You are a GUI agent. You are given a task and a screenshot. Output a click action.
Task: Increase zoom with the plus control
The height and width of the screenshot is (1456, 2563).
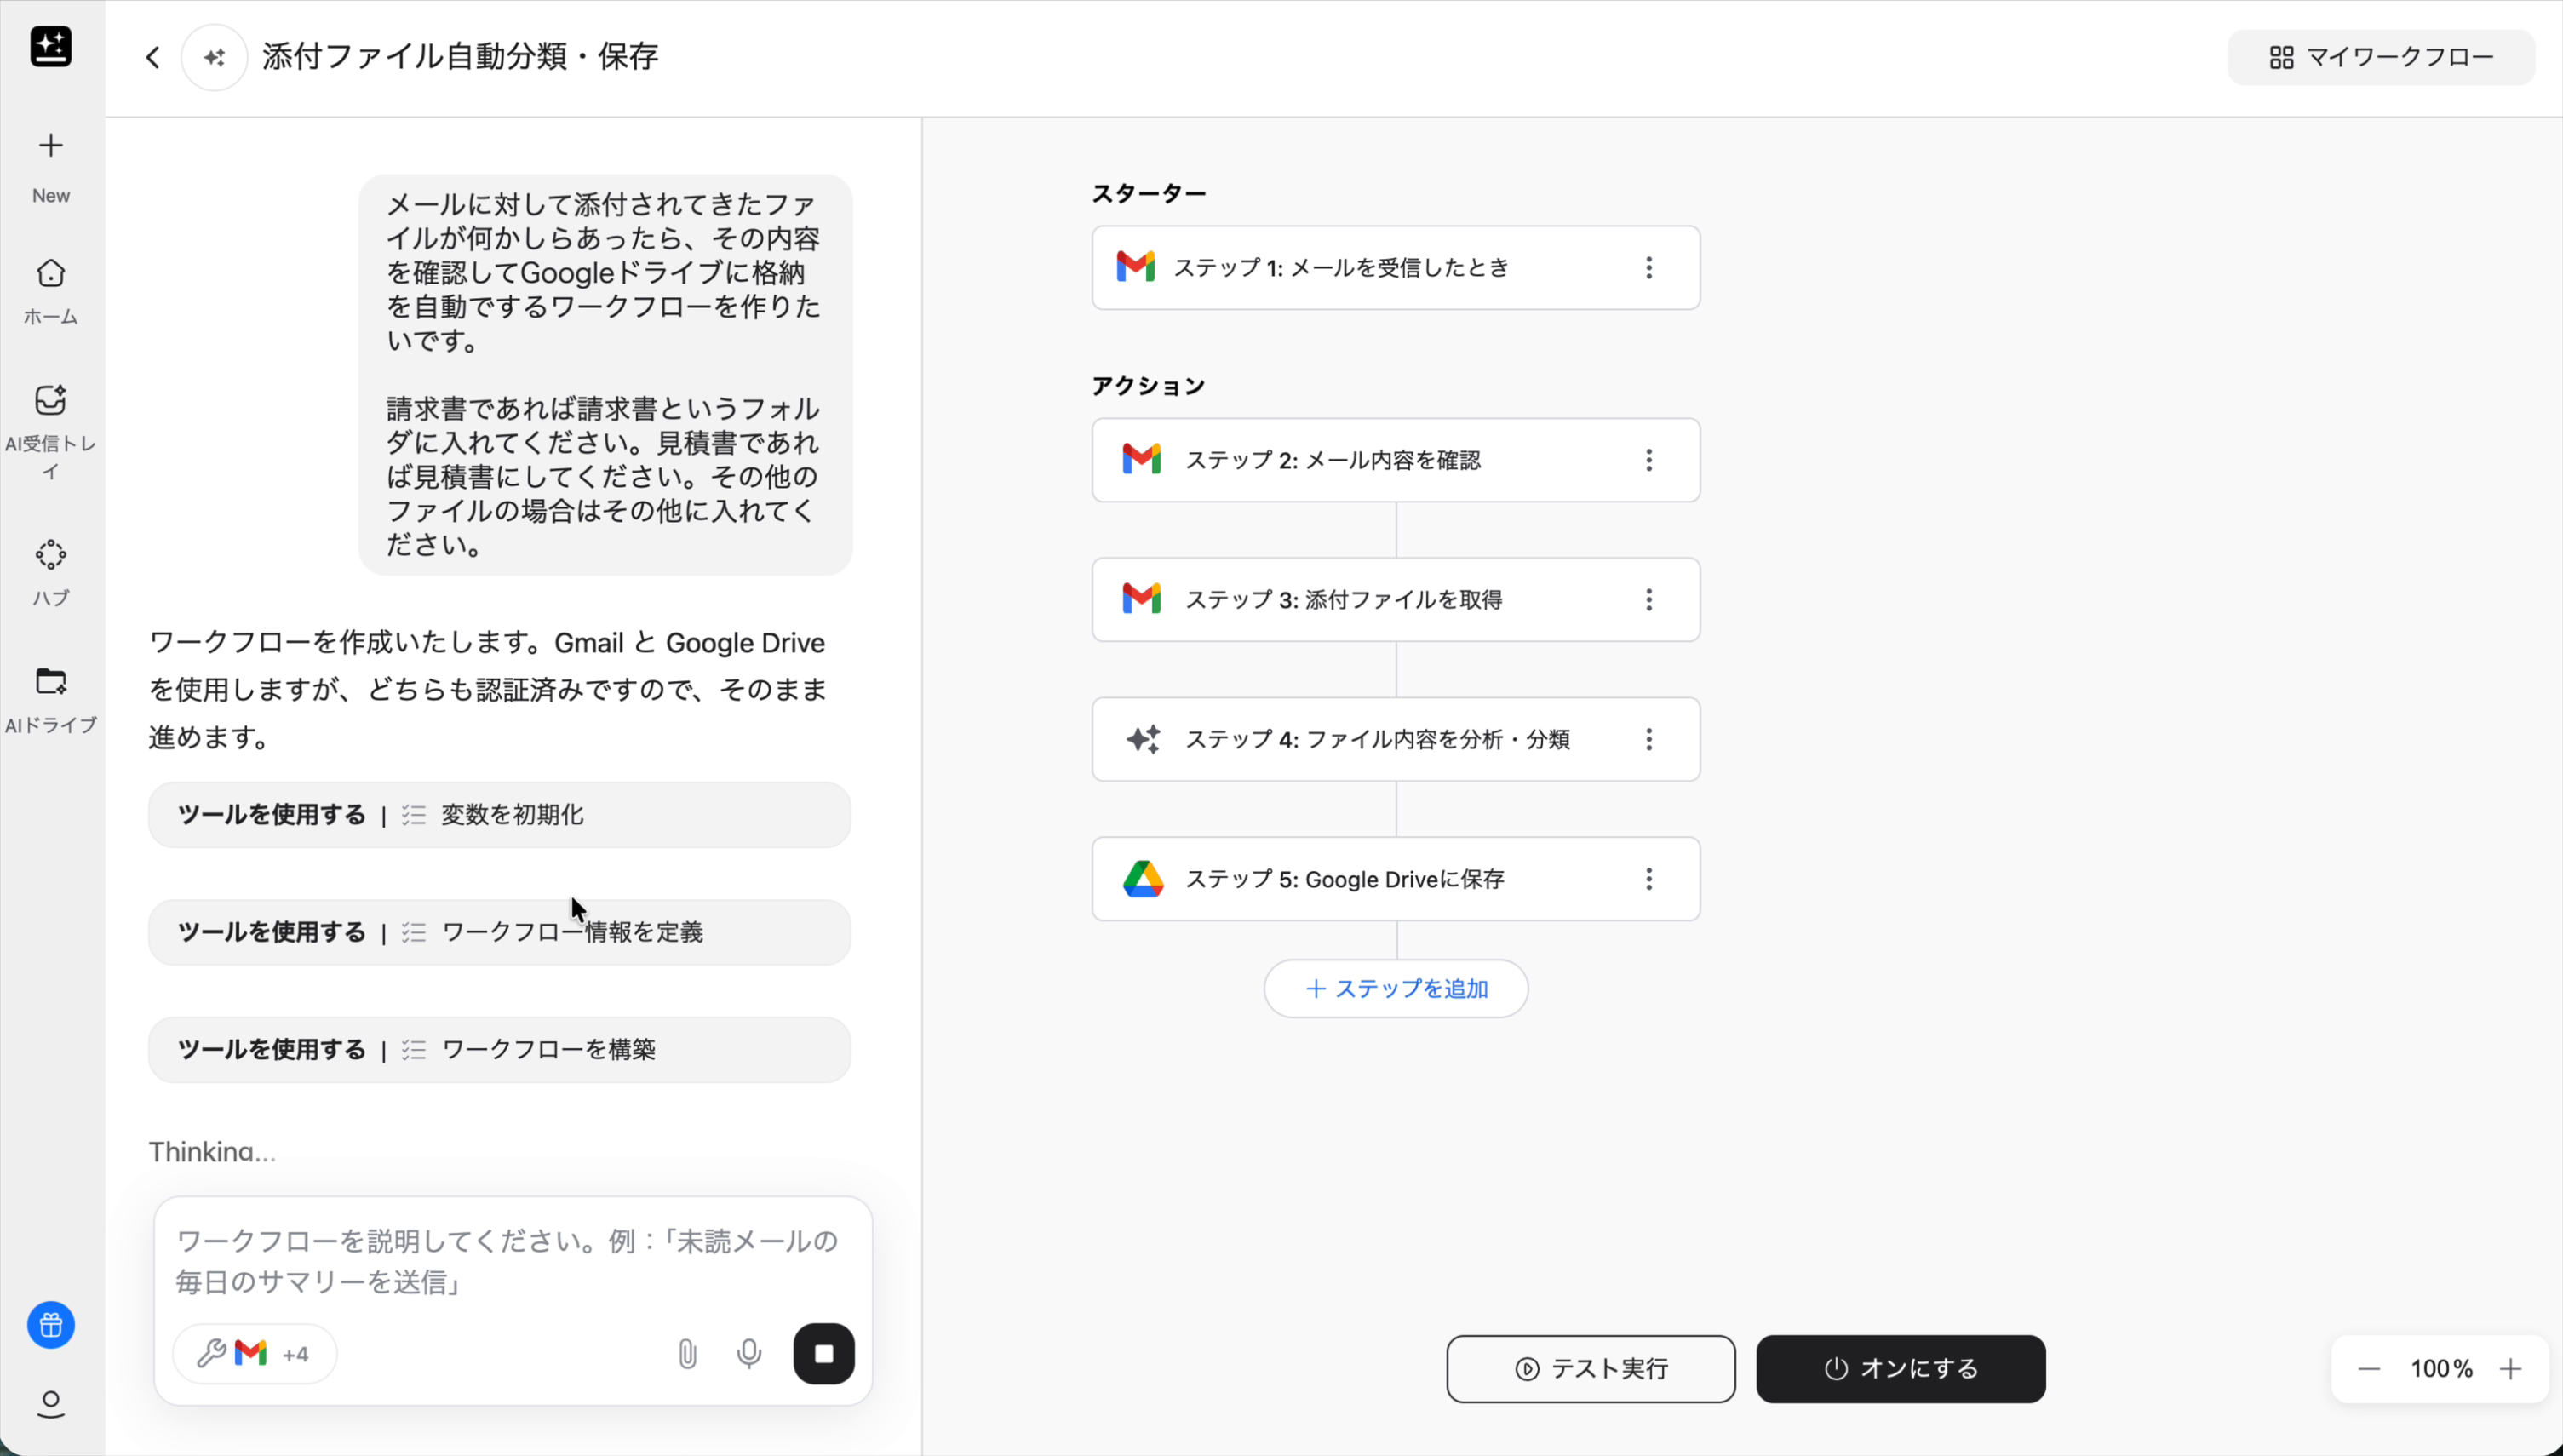(x=2513, y=1368)
